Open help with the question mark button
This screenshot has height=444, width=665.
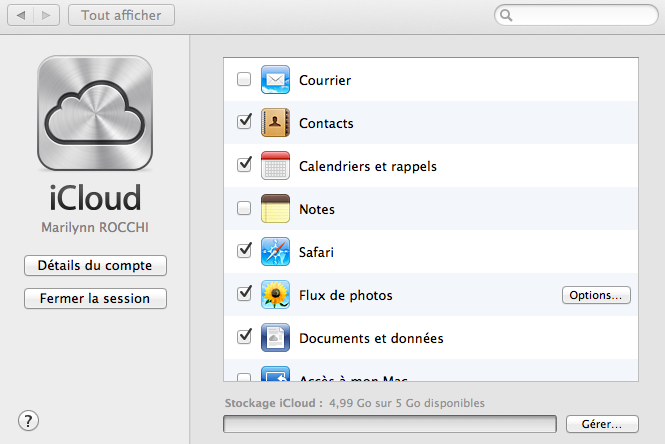click(28, 421)
